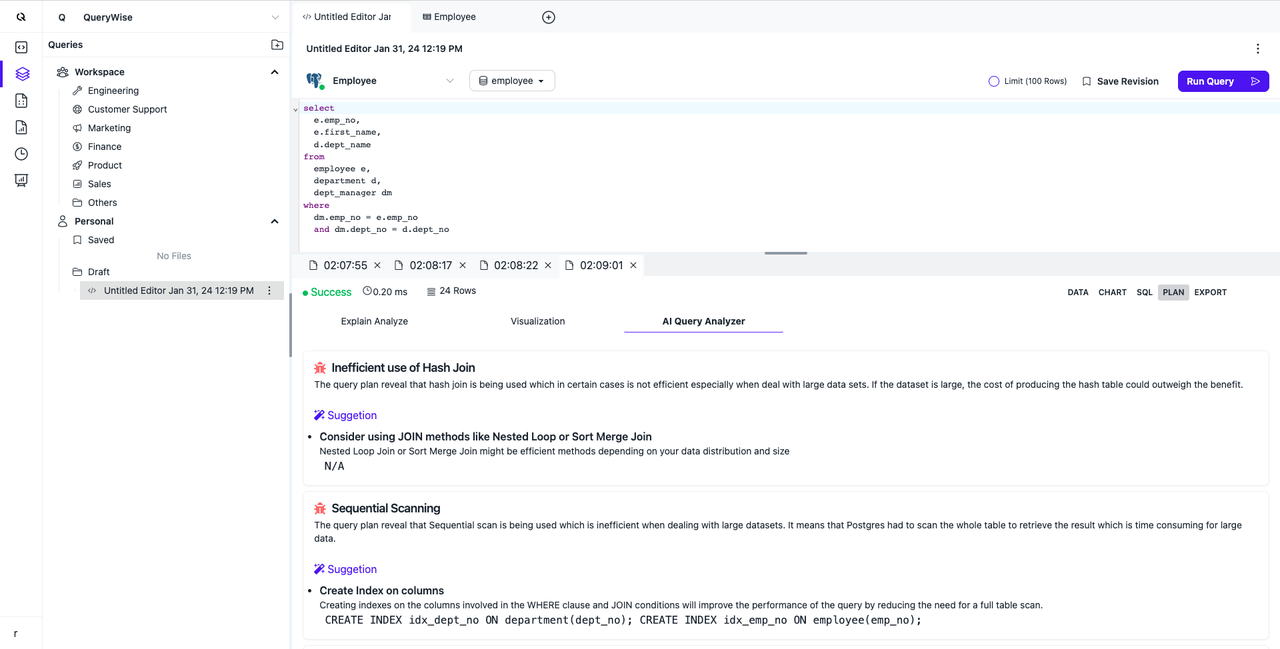Add a new editor tab with plus icon

[x=548, y=17]
